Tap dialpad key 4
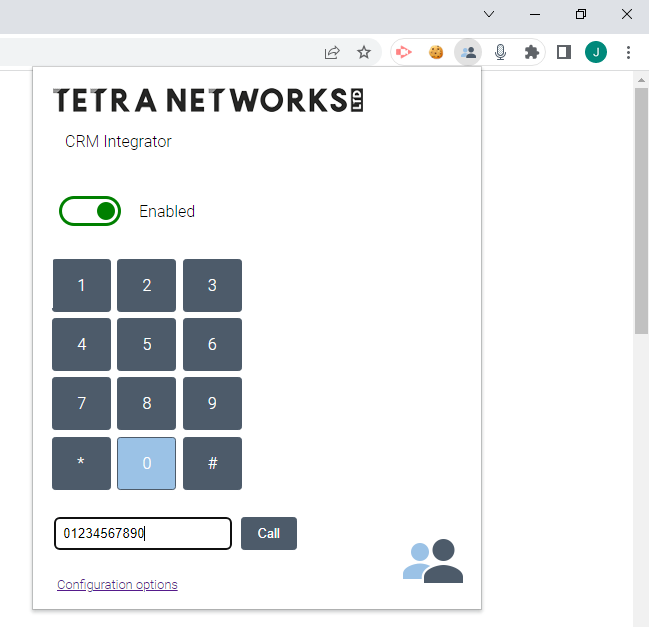 82,344
